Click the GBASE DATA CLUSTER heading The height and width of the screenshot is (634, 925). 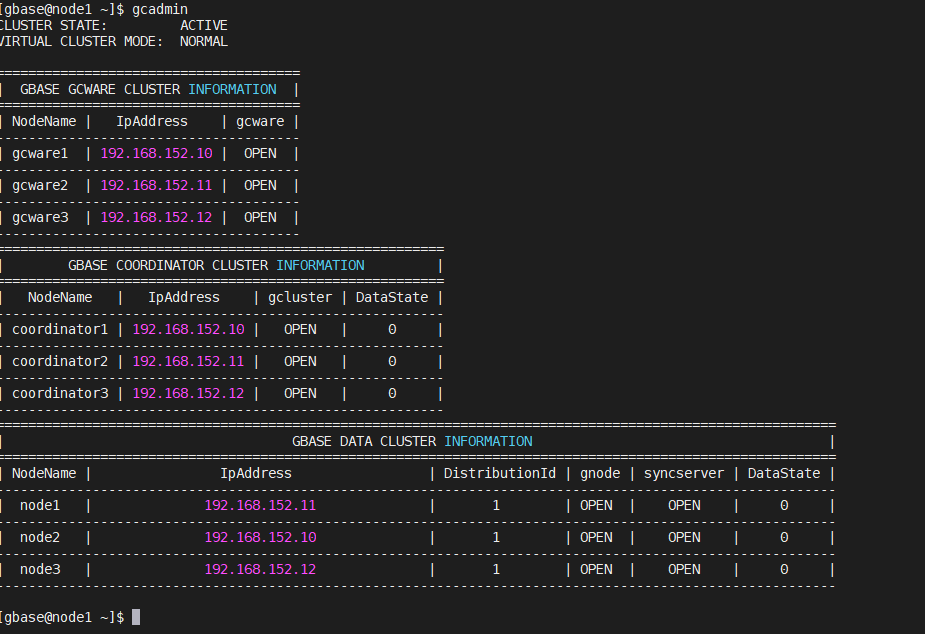pos(364,441)
